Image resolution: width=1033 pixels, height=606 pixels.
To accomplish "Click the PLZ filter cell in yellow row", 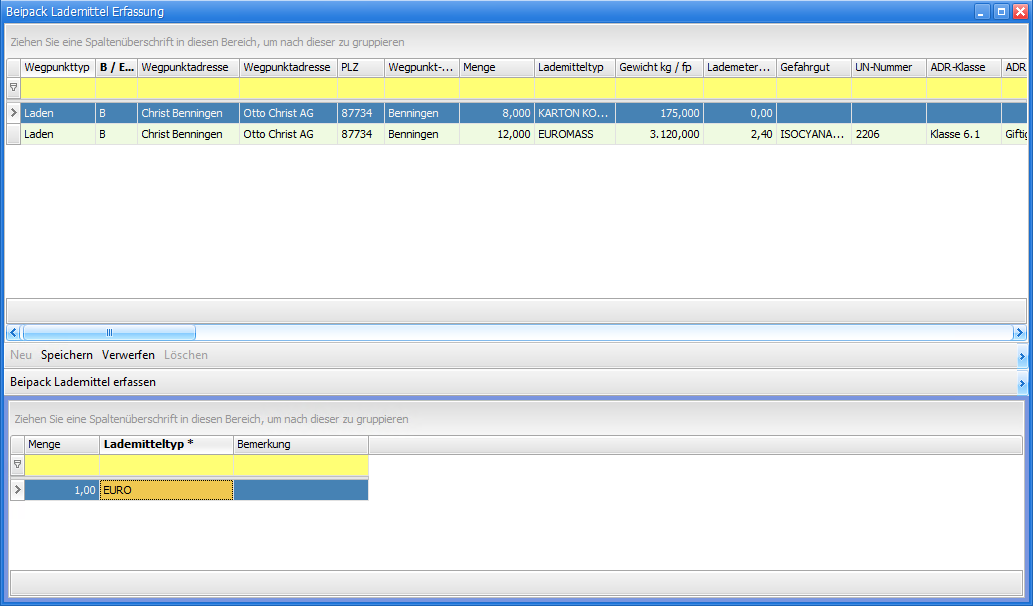I will [x=360, y=88].
